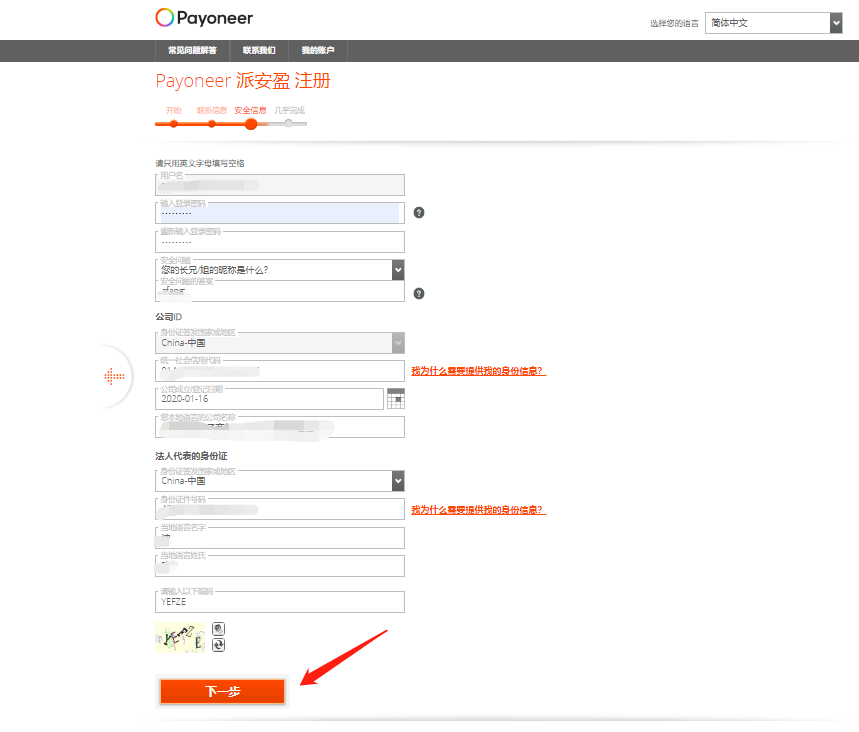Refresh the captcha image
Screen dimensions: 859x732
(218, 645)
